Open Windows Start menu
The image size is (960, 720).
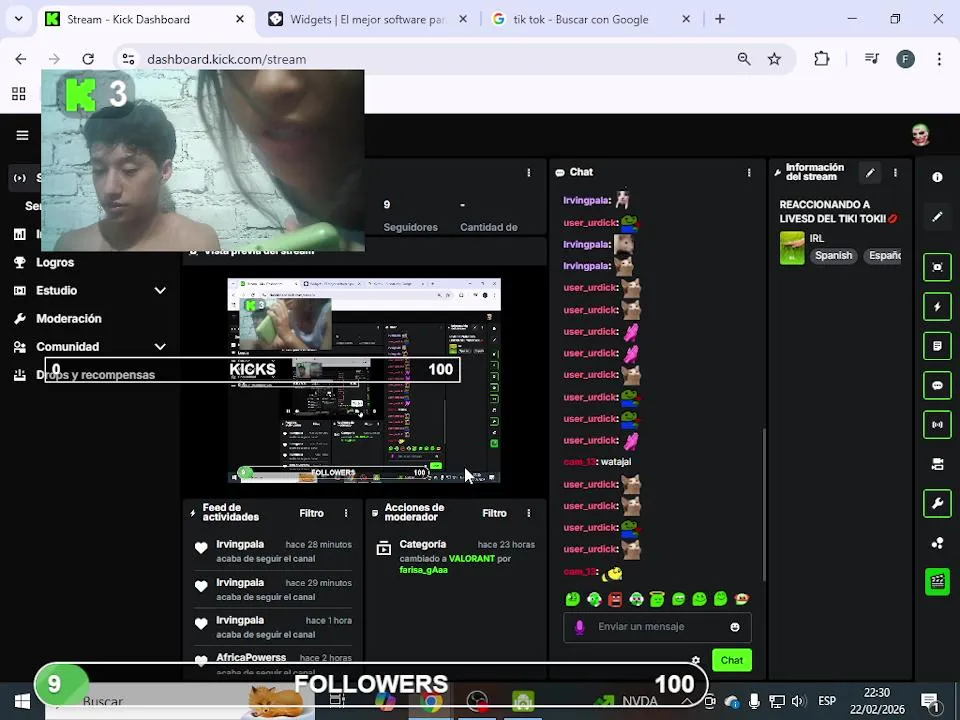click(22, 702)
